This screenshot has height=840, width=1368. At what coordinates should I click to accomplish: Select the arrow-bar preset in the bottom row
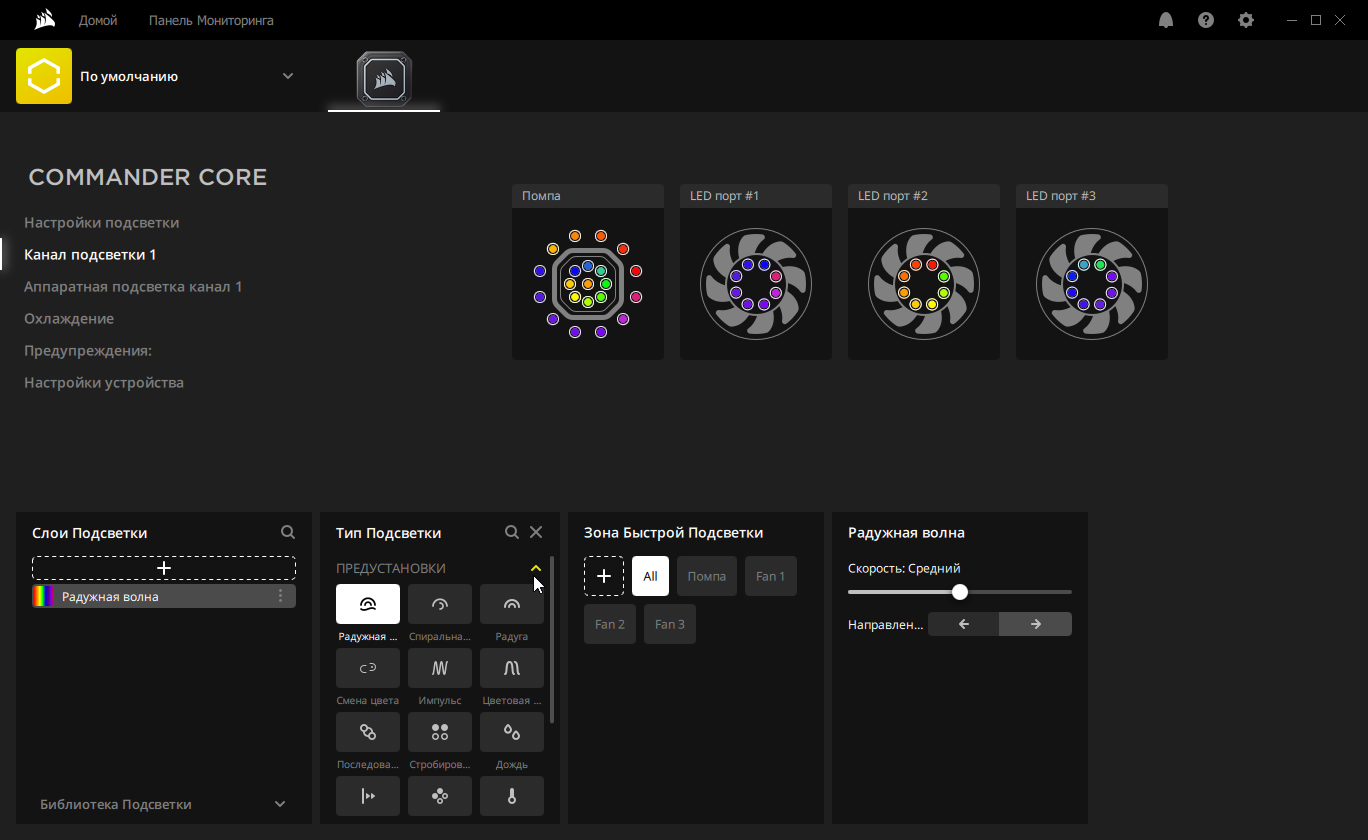click(x=368, y=796)
